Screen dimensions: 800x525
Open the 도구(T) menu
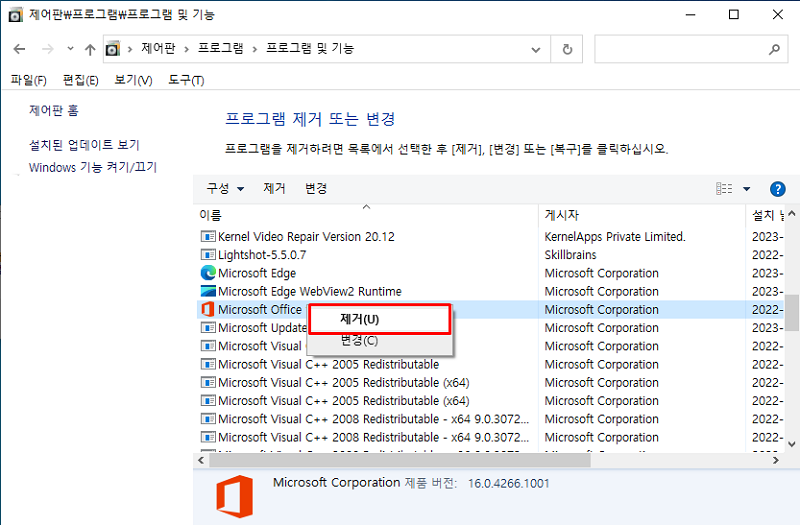[x=186, y=80]
